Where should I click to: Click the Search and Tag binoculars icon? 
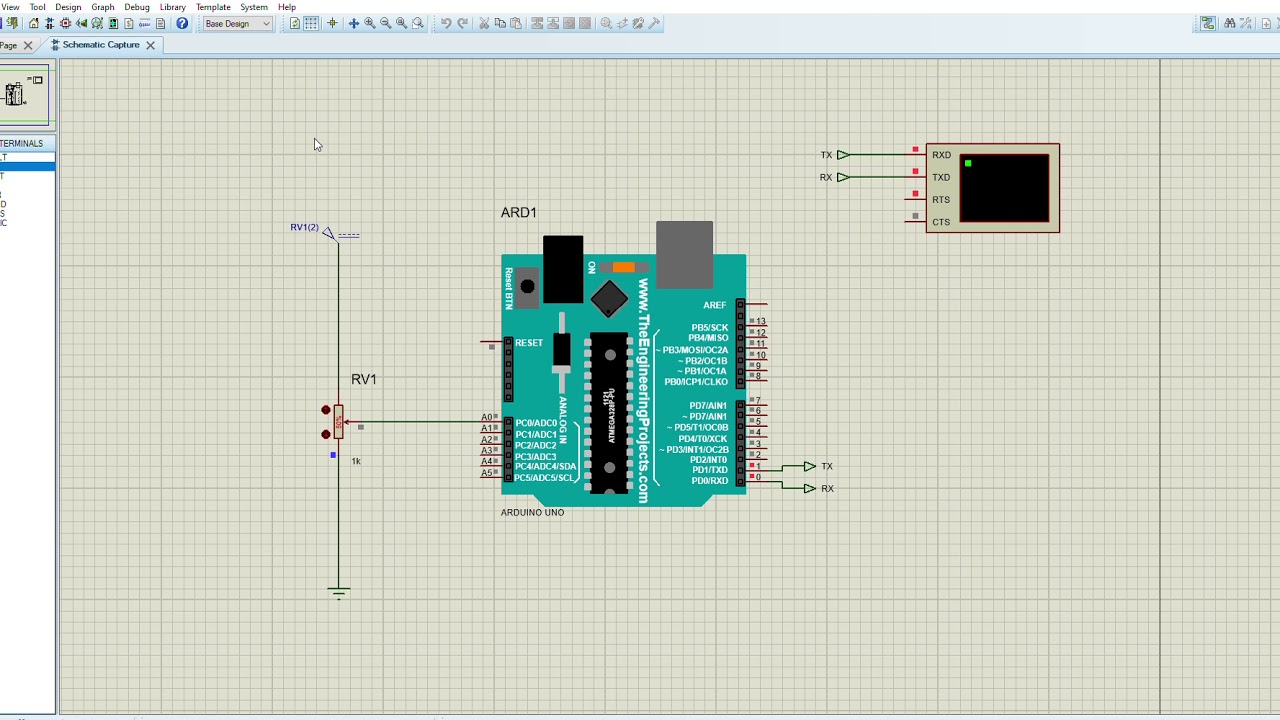[1230, 23]
